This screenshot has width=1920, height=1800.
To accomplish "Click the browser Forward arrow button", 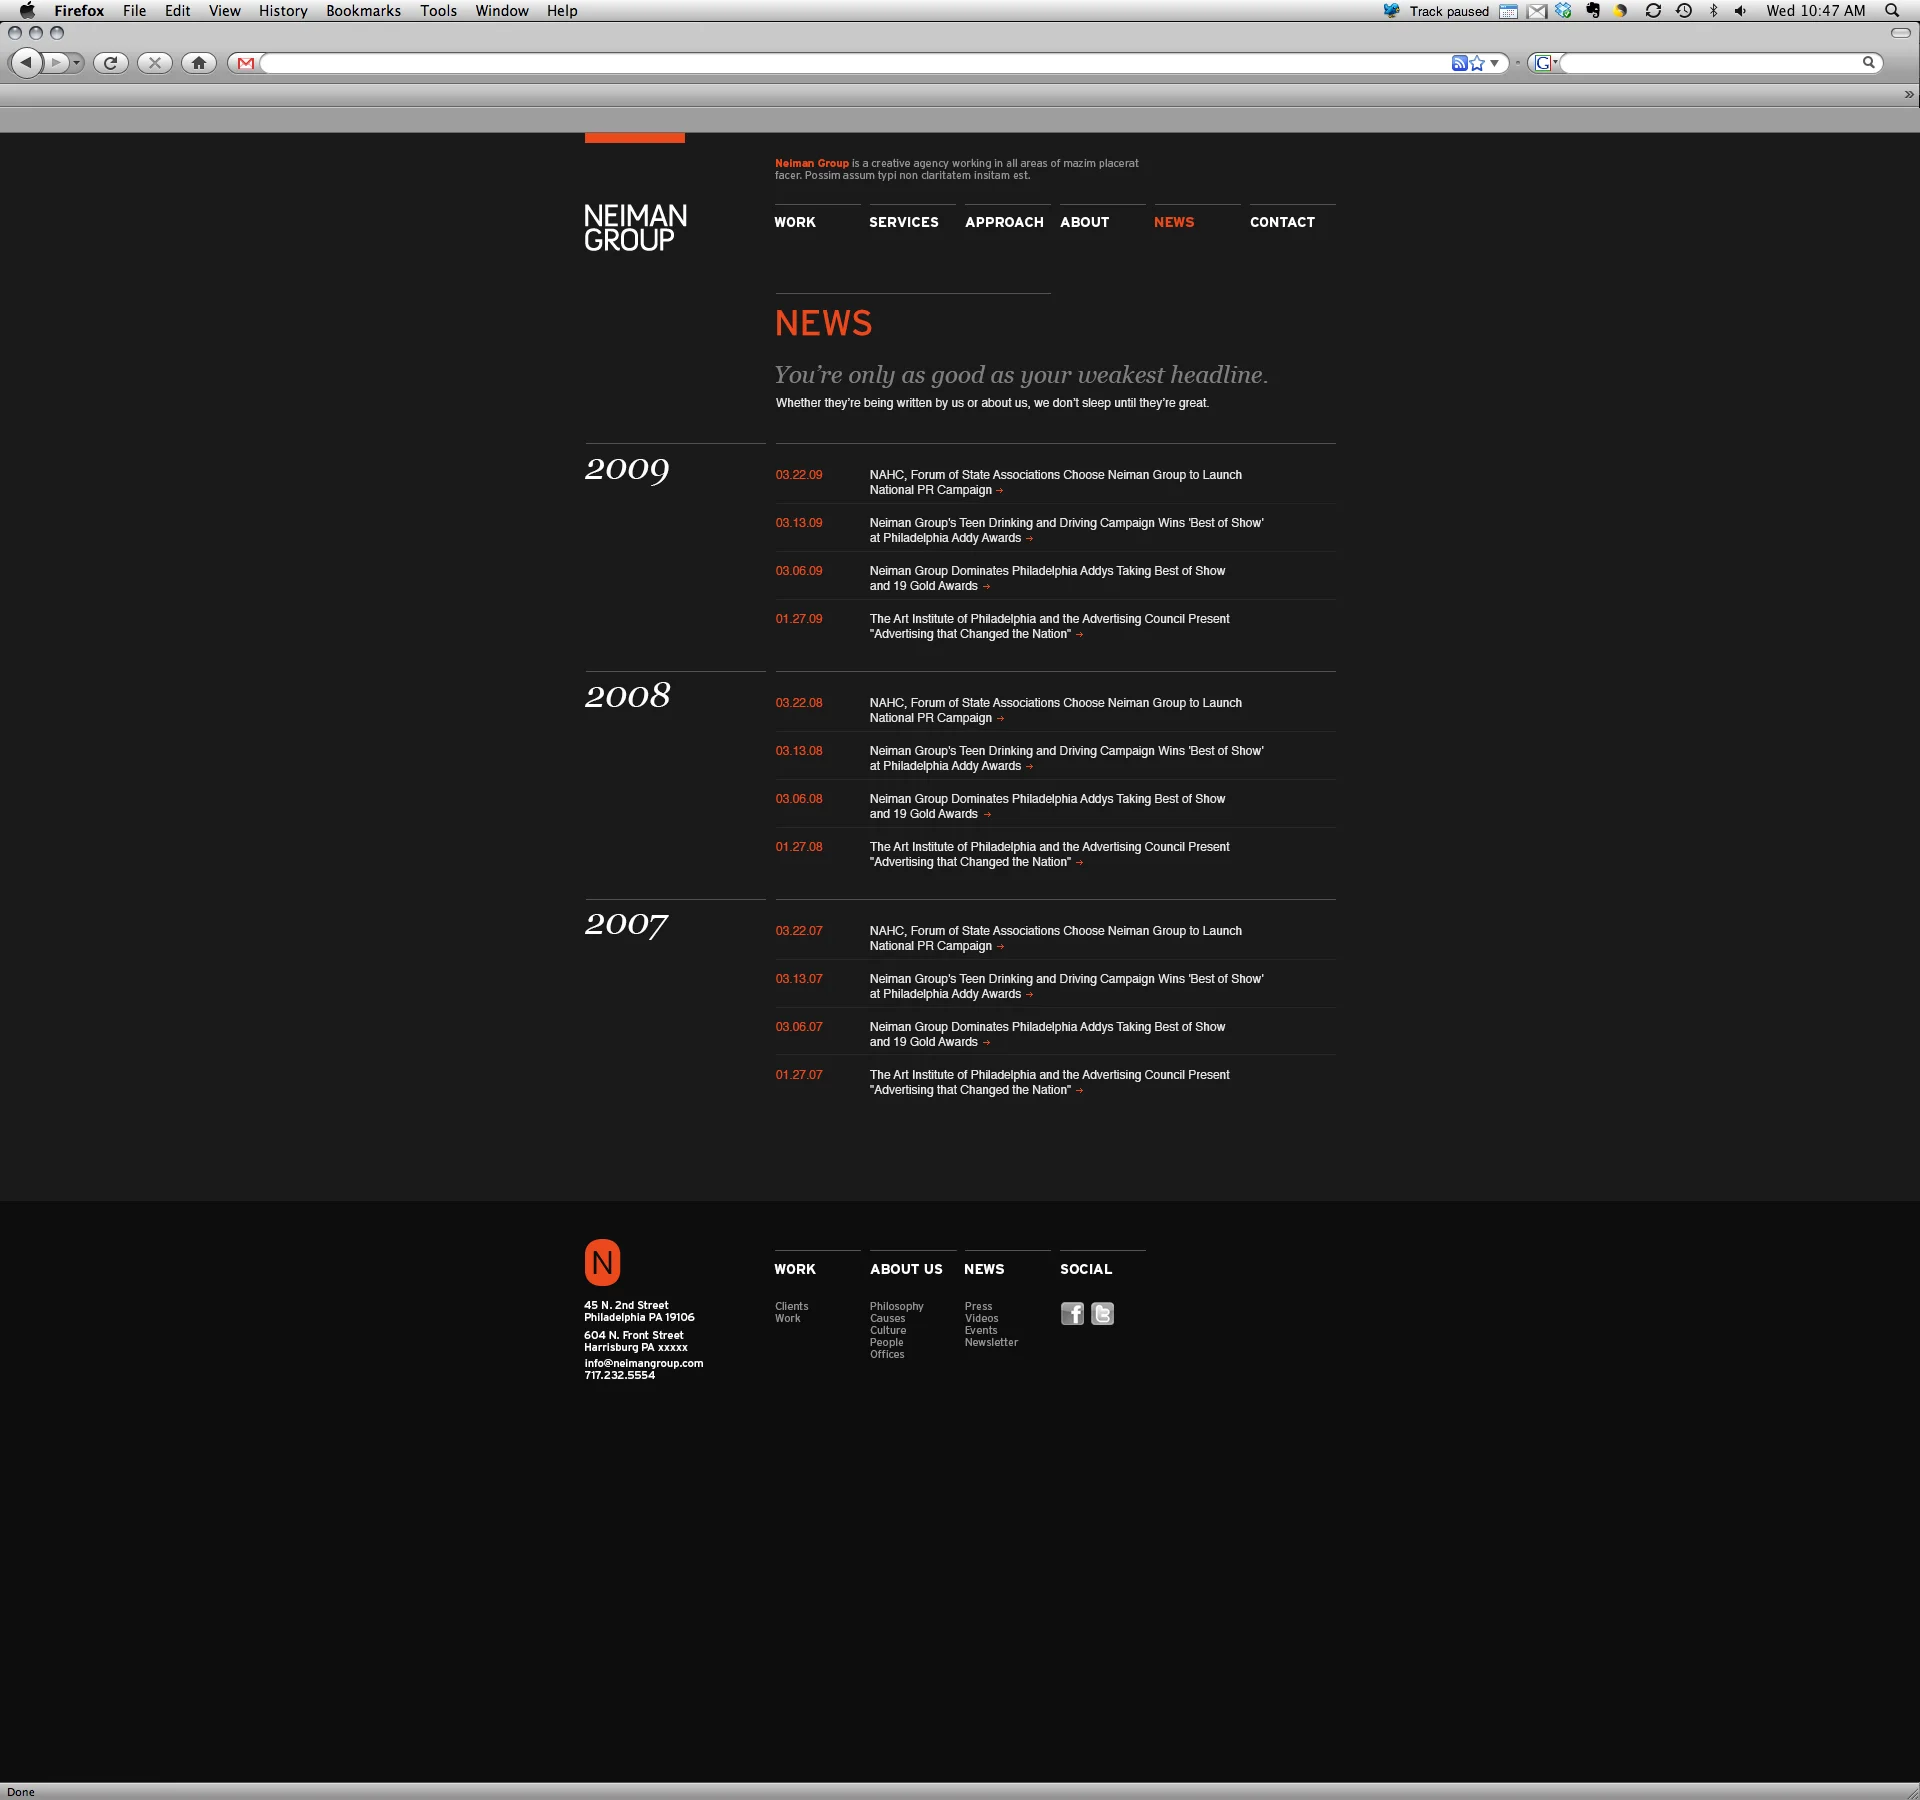I will 57,63.
